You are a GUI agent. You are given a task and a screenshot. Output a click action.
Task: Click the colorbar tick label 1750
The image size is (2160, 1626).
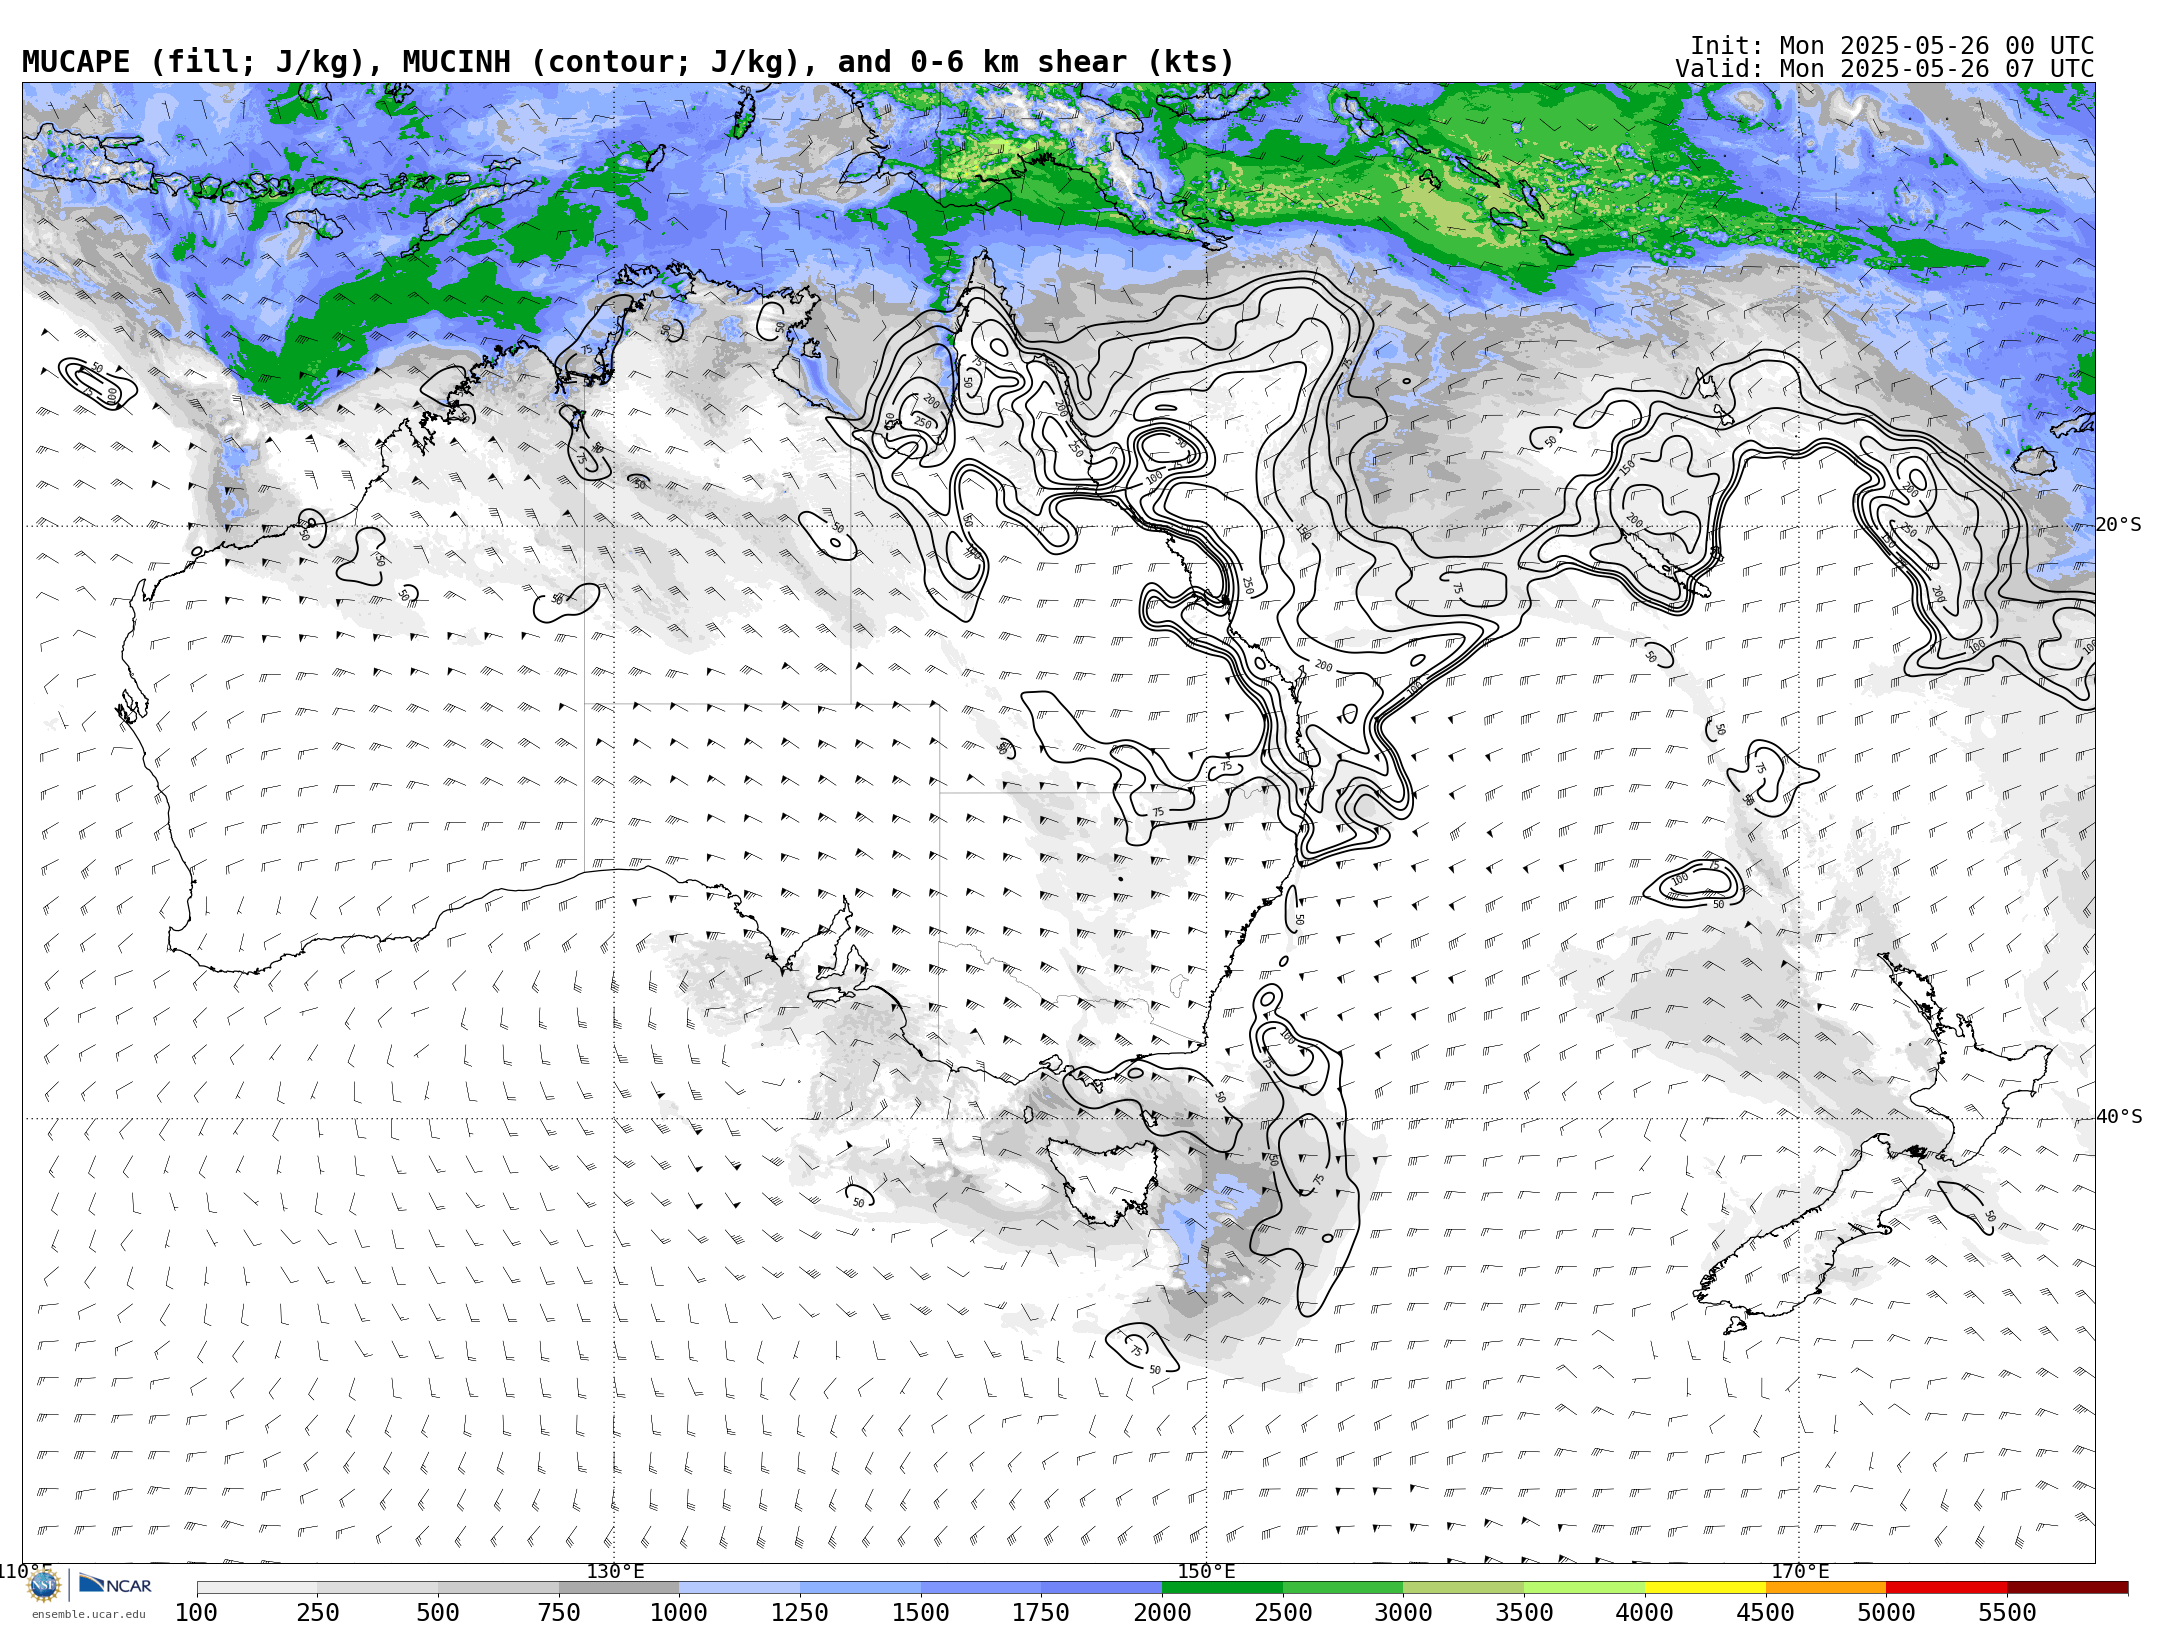(x=1041, y=1612)
